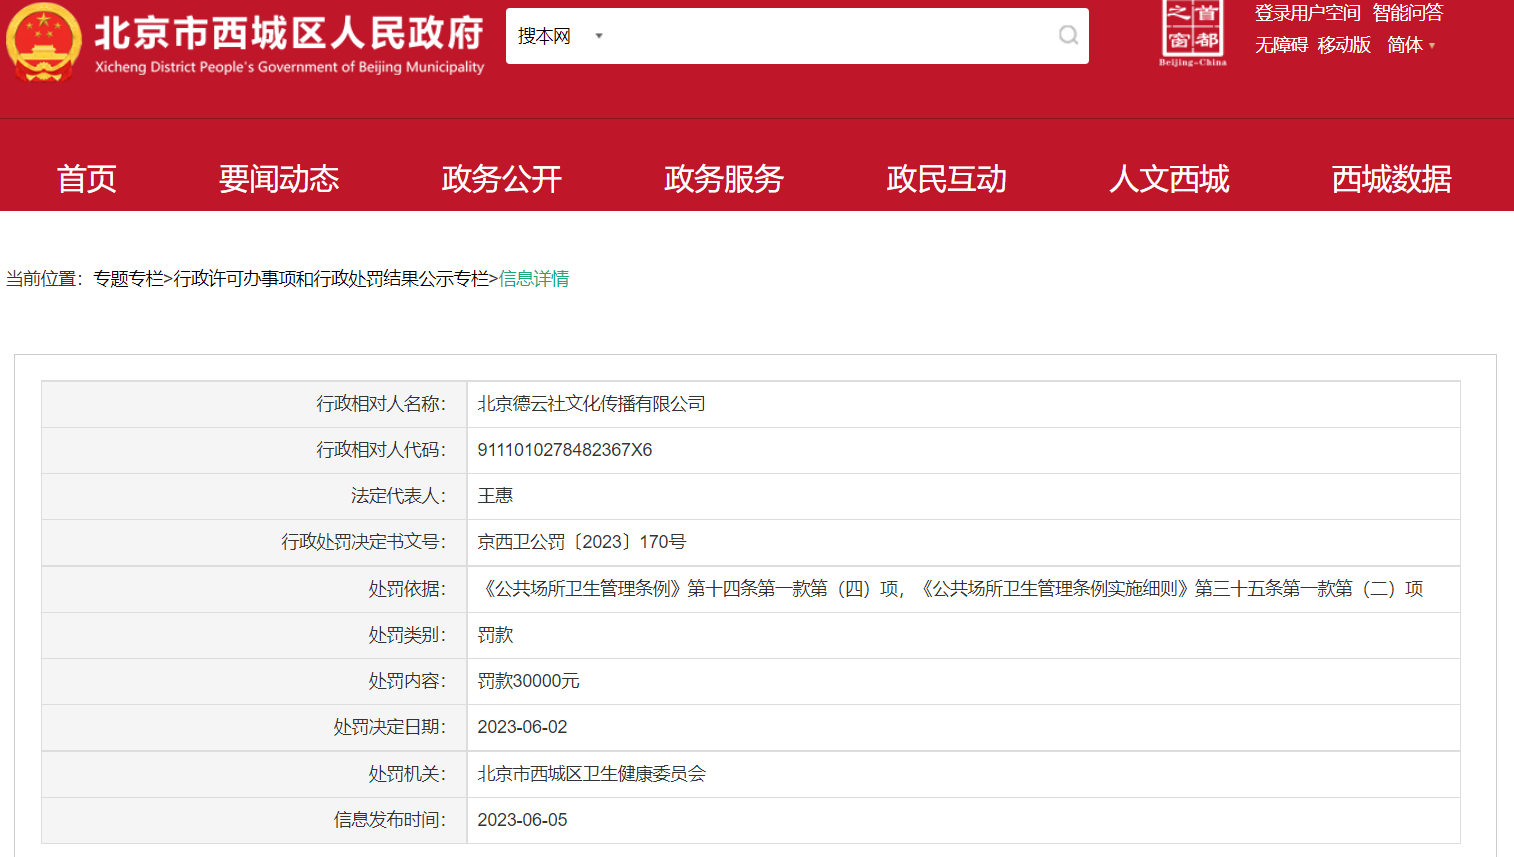This screenshot has width=1514, height=857.
Task: Click the 北京市西城区人民政府 site title
Action: tap(289, 34)
